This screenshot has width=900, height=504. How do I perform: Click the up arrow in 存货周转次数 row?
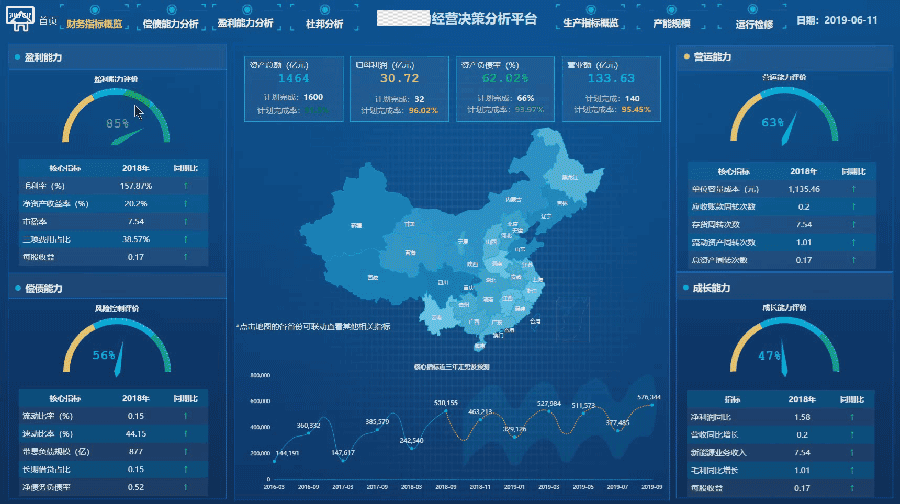(854, 224)
